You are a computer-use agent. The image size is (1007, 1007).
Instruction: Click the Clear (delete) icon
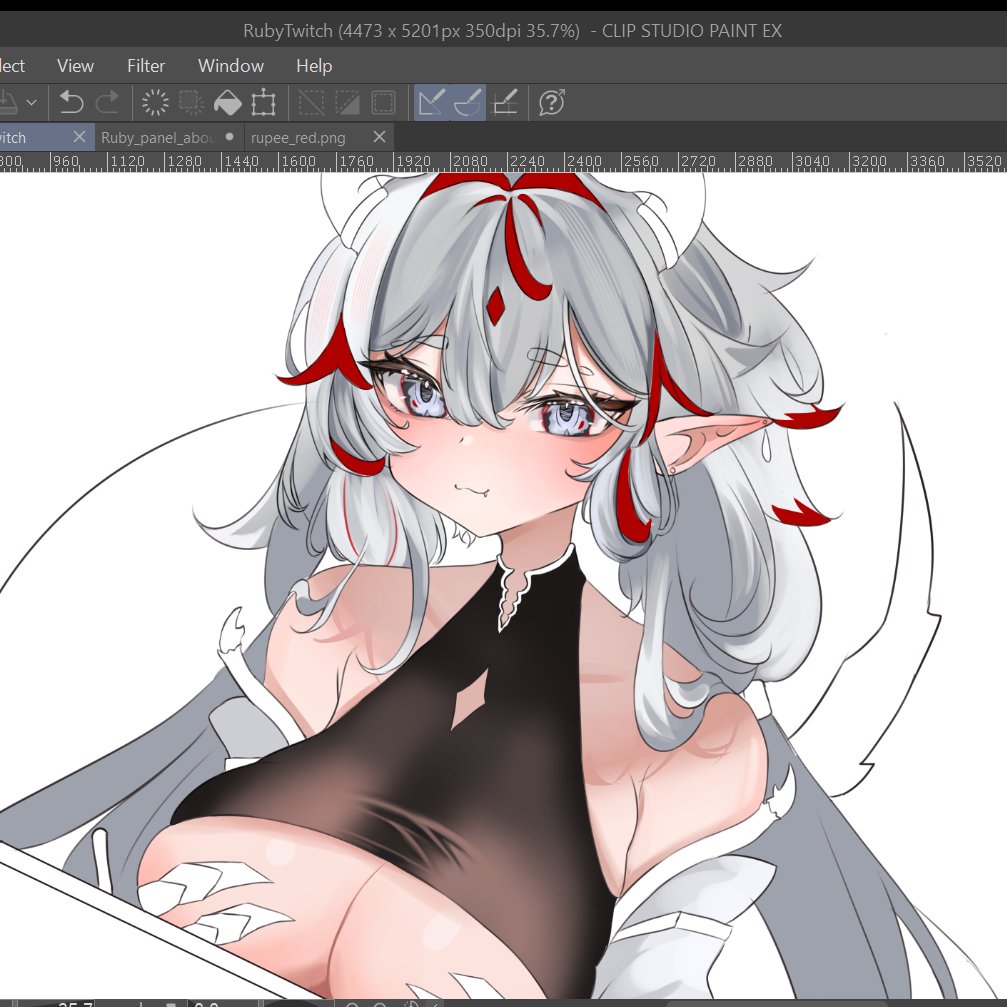tap(155, 102)
